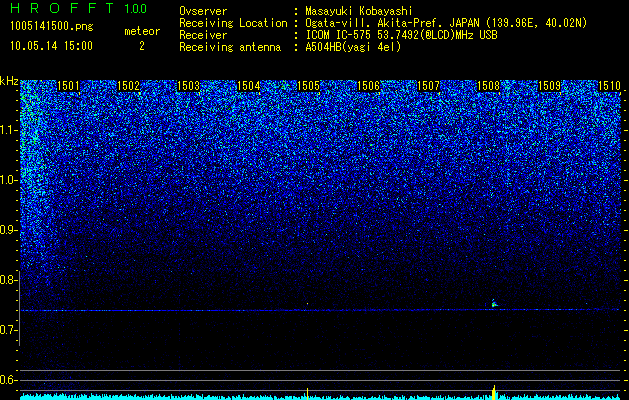Click the Ovserver label
This screenshot has height=400, width=629.
coord(203,11)
